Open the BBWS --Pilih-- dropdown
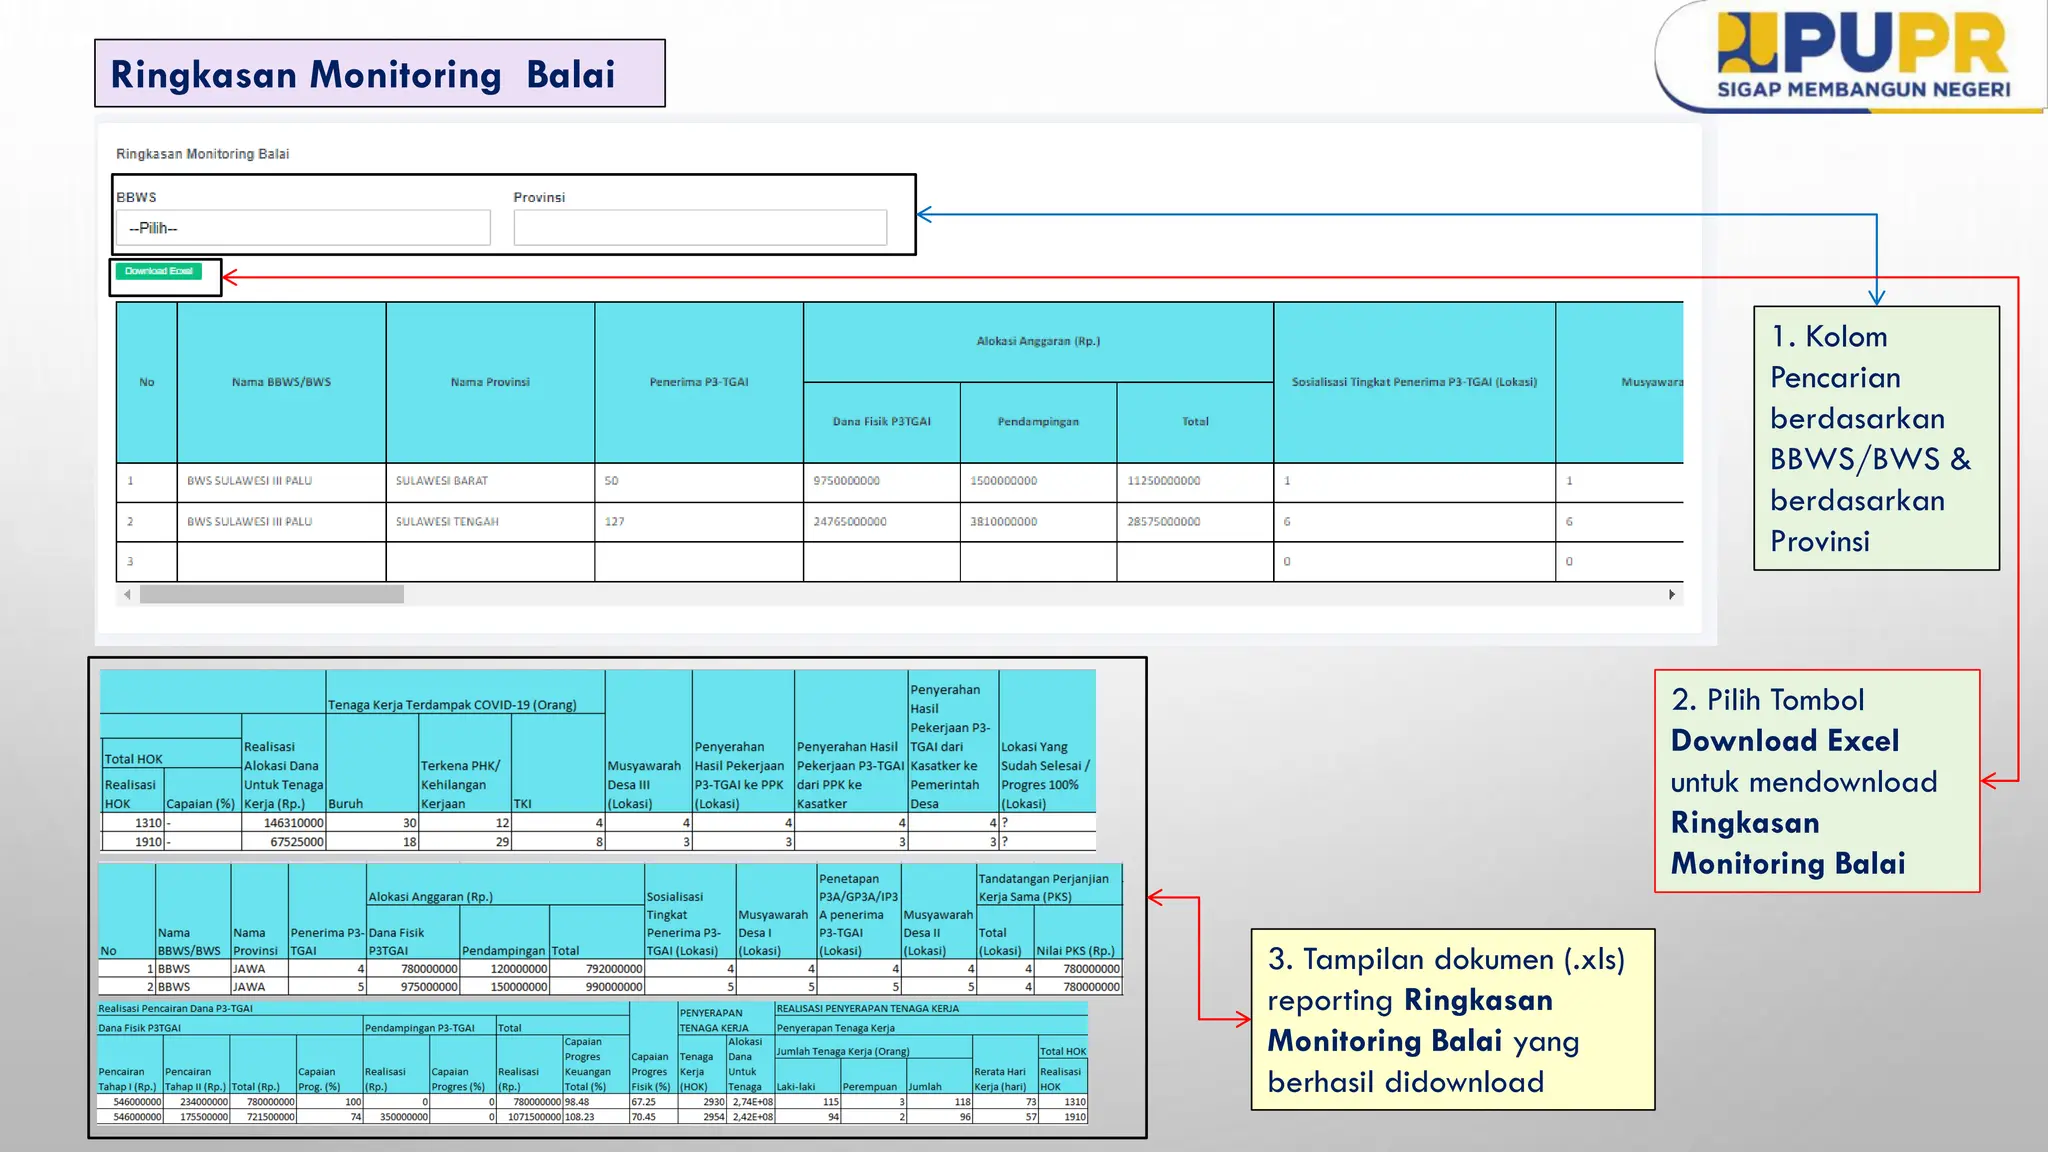Viewport: 2048px width, 1152px height. point(303,228)
